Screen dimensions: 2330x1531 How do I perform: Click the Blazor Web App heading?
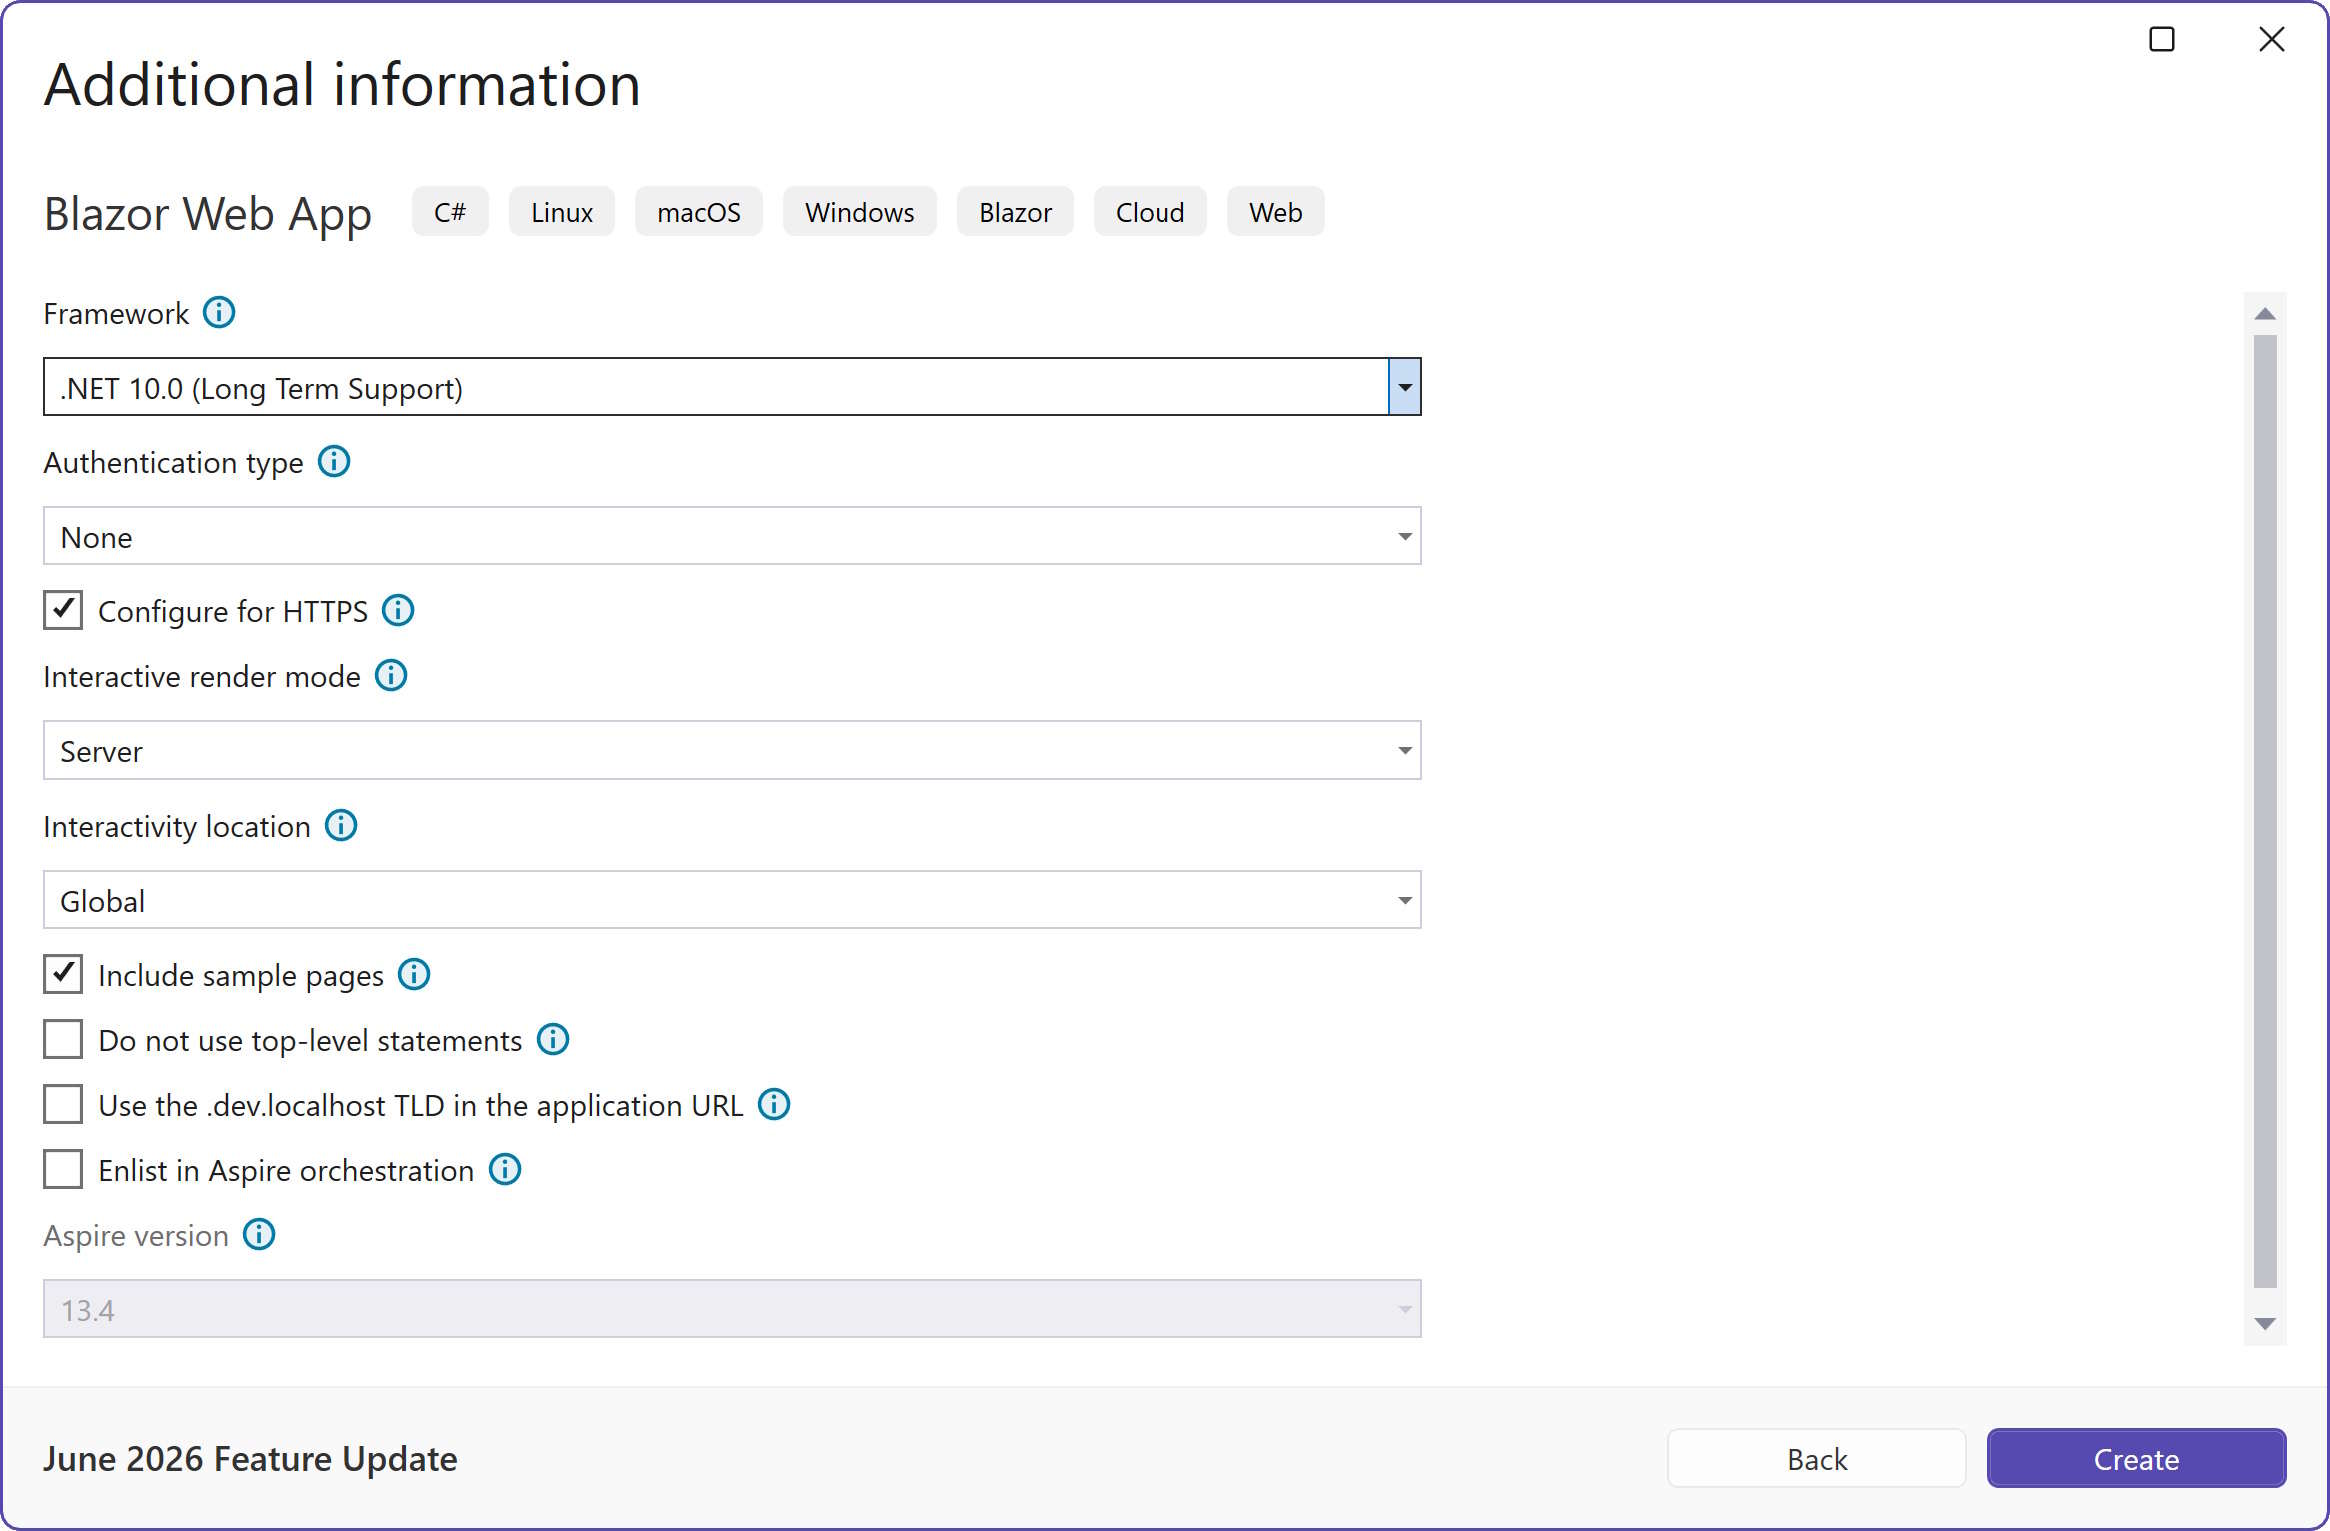point(208,213)
